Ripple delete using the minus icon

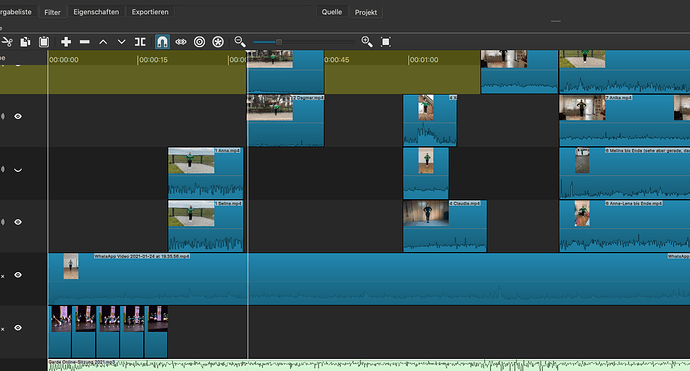click(84, 42)
